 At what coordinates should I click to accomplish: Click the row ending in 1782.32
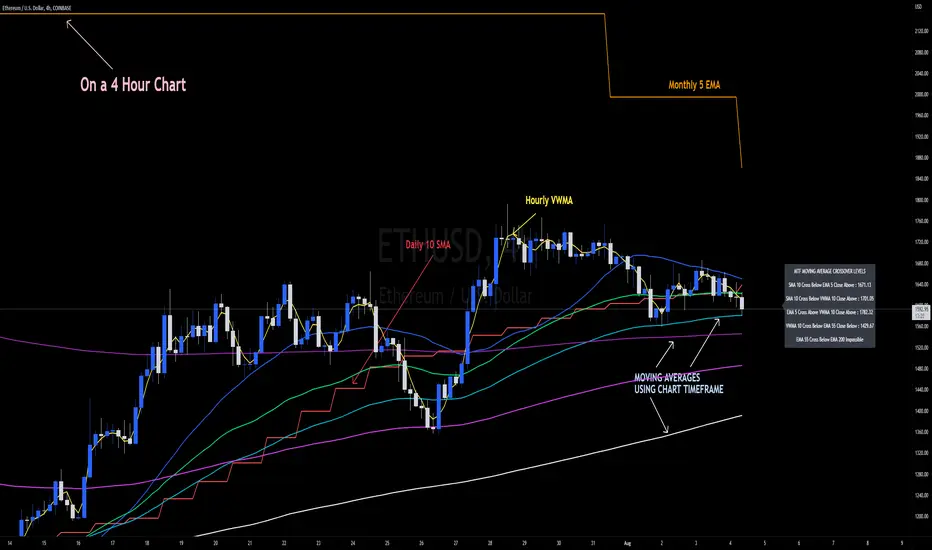(x=830, y=312)
